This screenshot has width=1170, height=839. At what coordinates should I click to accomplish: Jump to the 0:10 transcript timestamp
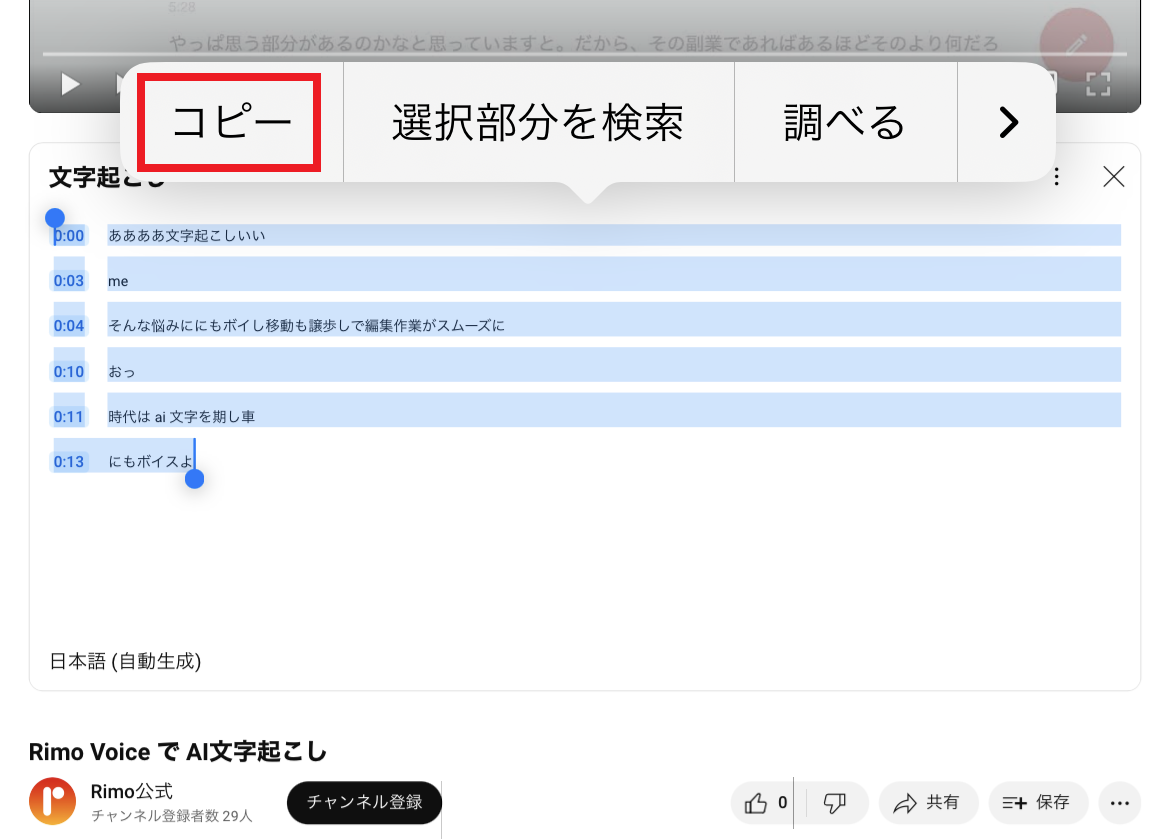click(68, 371)
